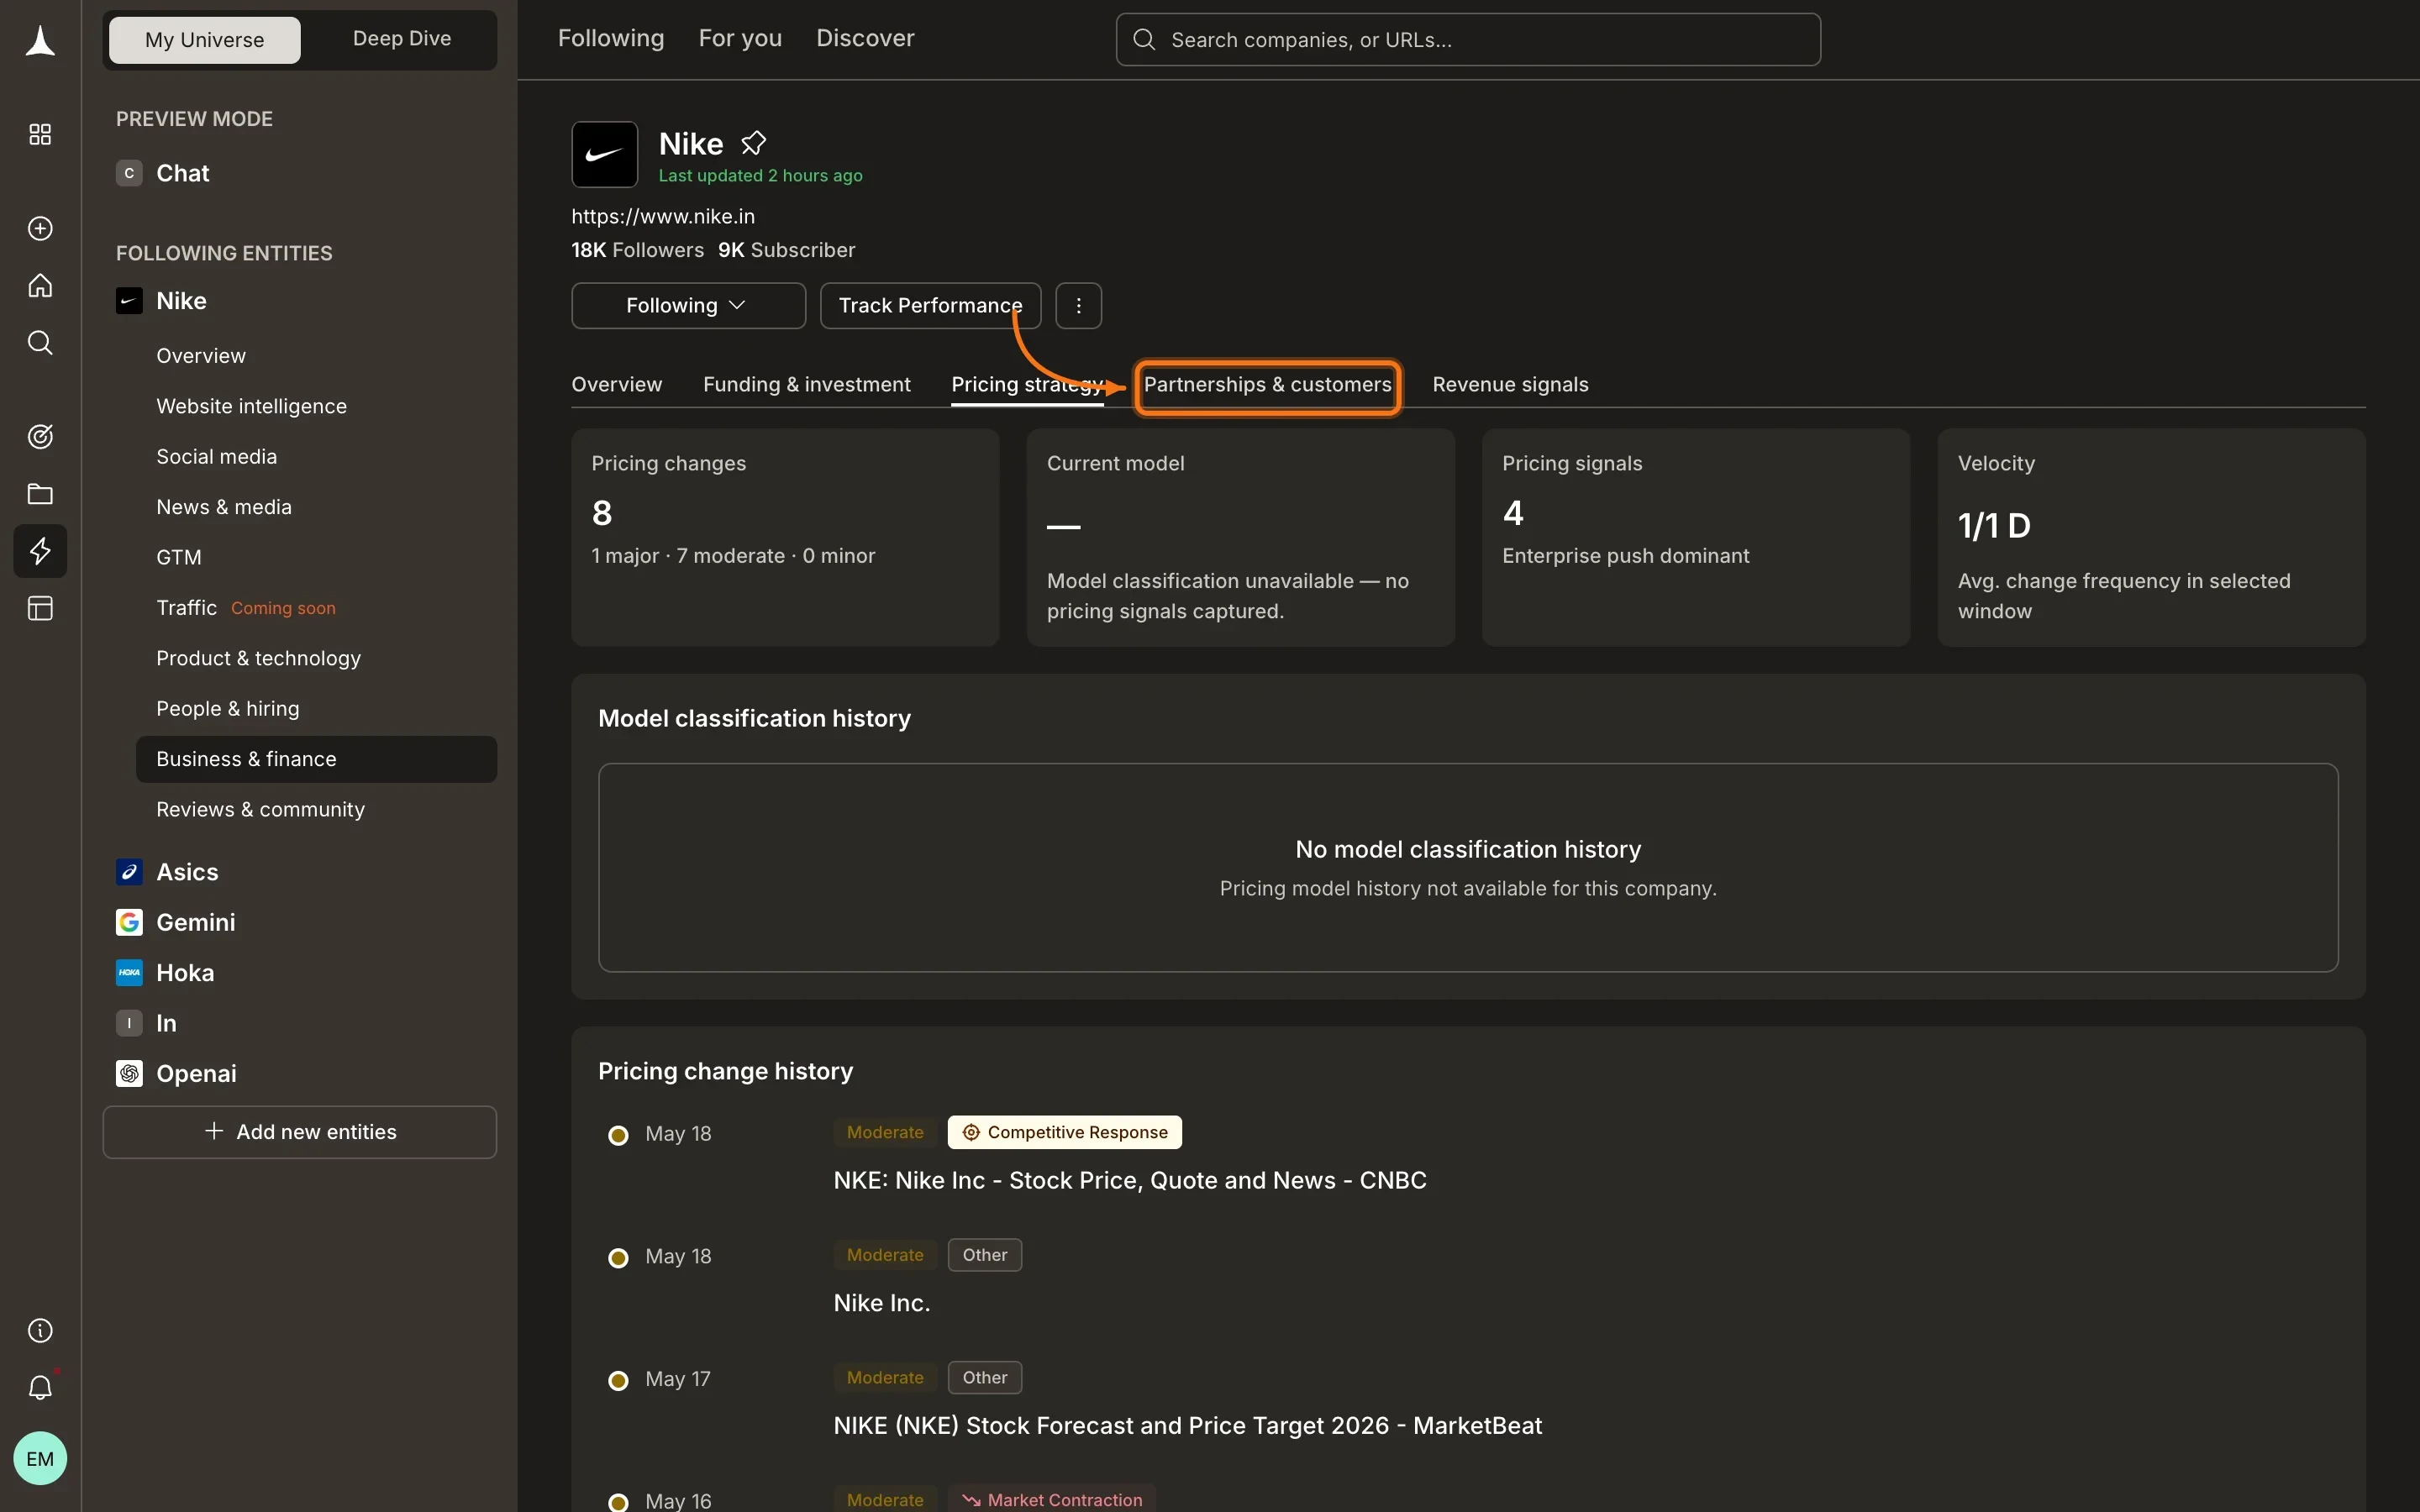Open the 'Nike Inc.' pricing history entry
The image size is (2420, 1512).
882,1302
